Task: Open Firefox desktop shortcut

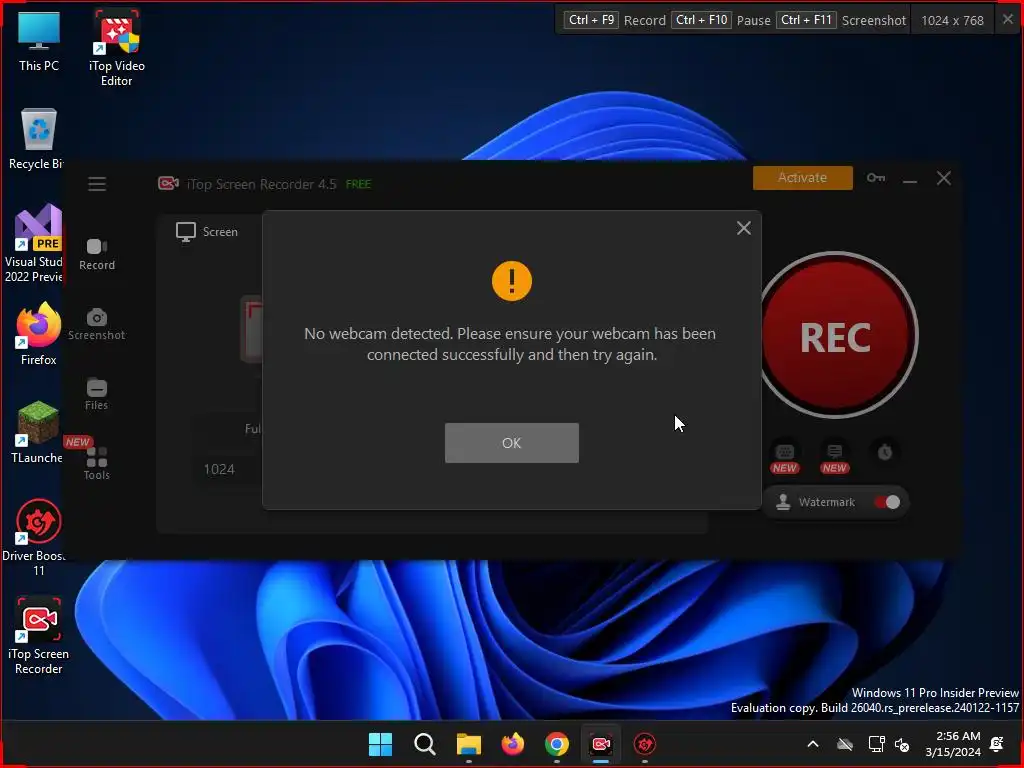Action: (39, 333)
